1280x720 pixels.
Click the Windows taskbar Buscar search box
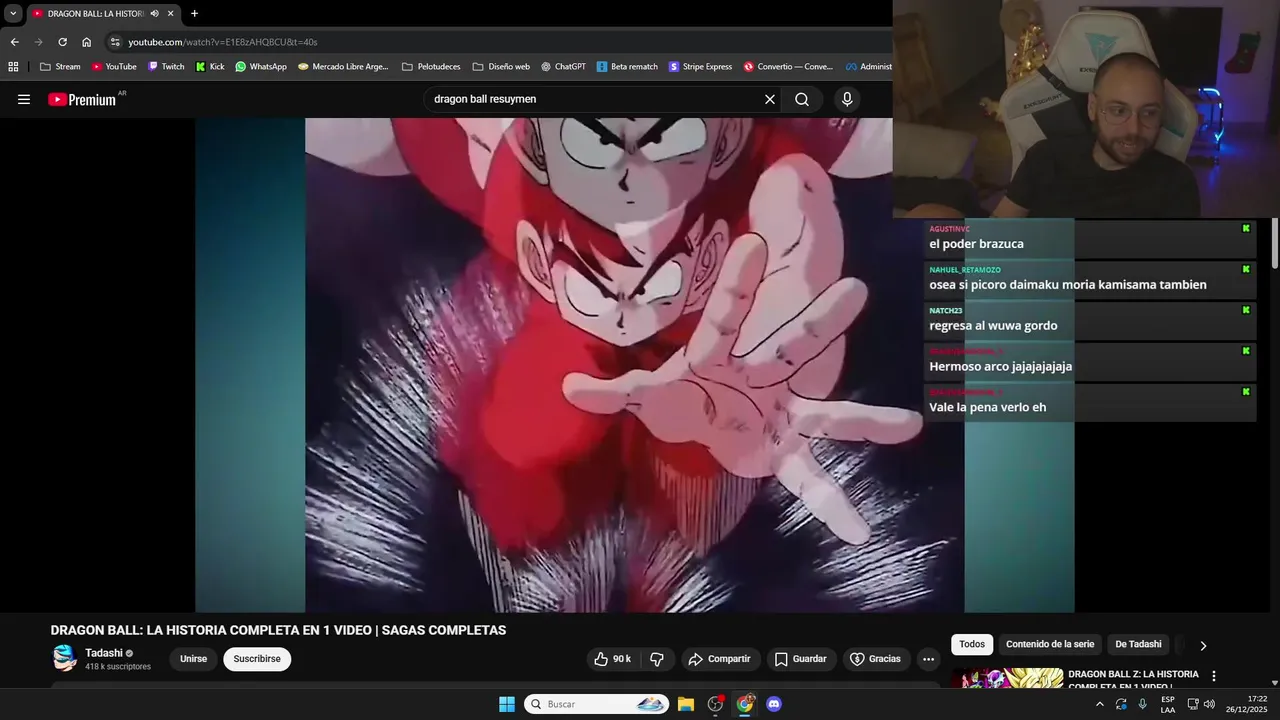click(597, 704)
